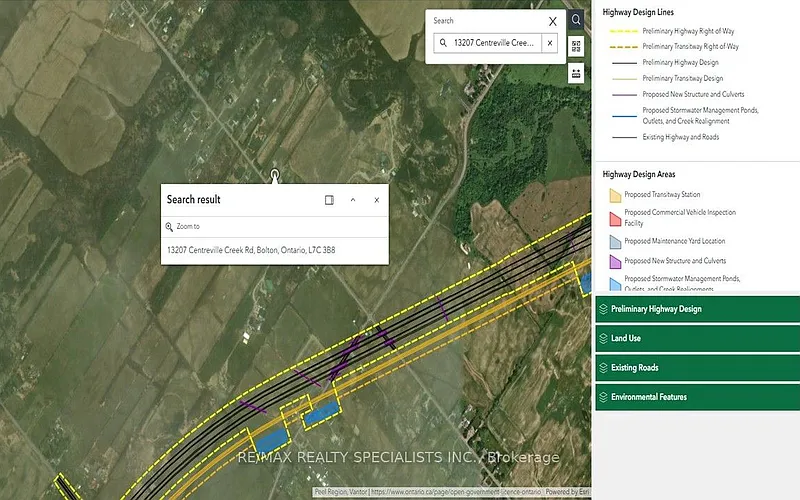Expand the Land Use layer group
This screenshot has width=800, height=500.
pyautogui.click(x=697, y=338)
